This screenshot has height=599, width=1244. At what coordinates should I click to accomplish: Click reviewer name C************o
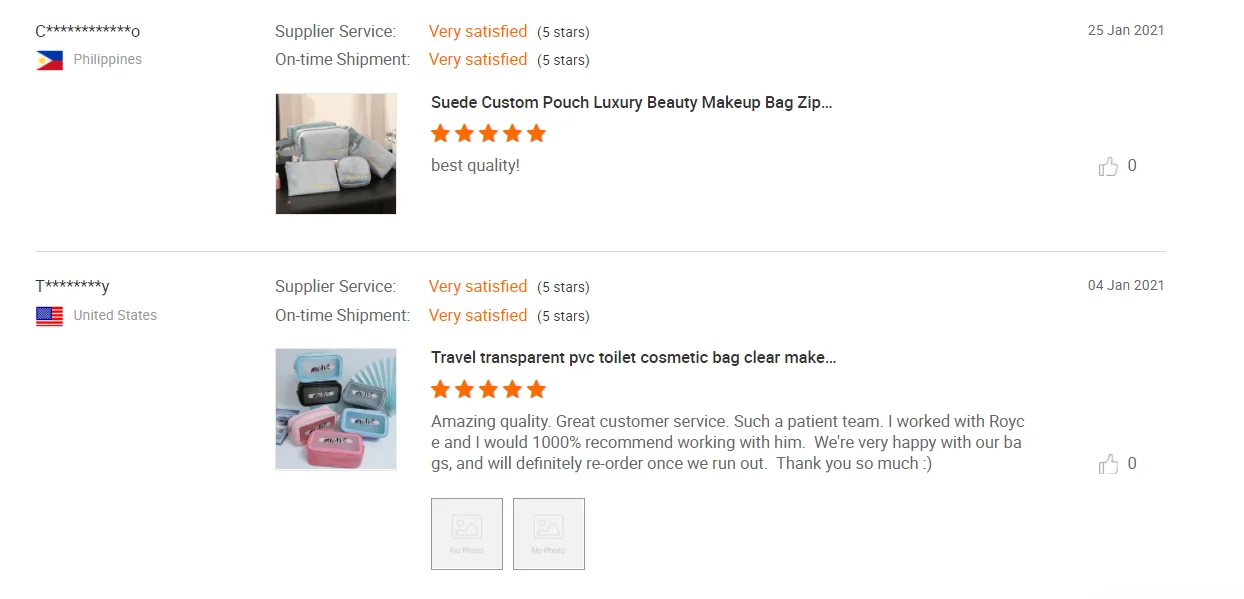click(88, 31)
